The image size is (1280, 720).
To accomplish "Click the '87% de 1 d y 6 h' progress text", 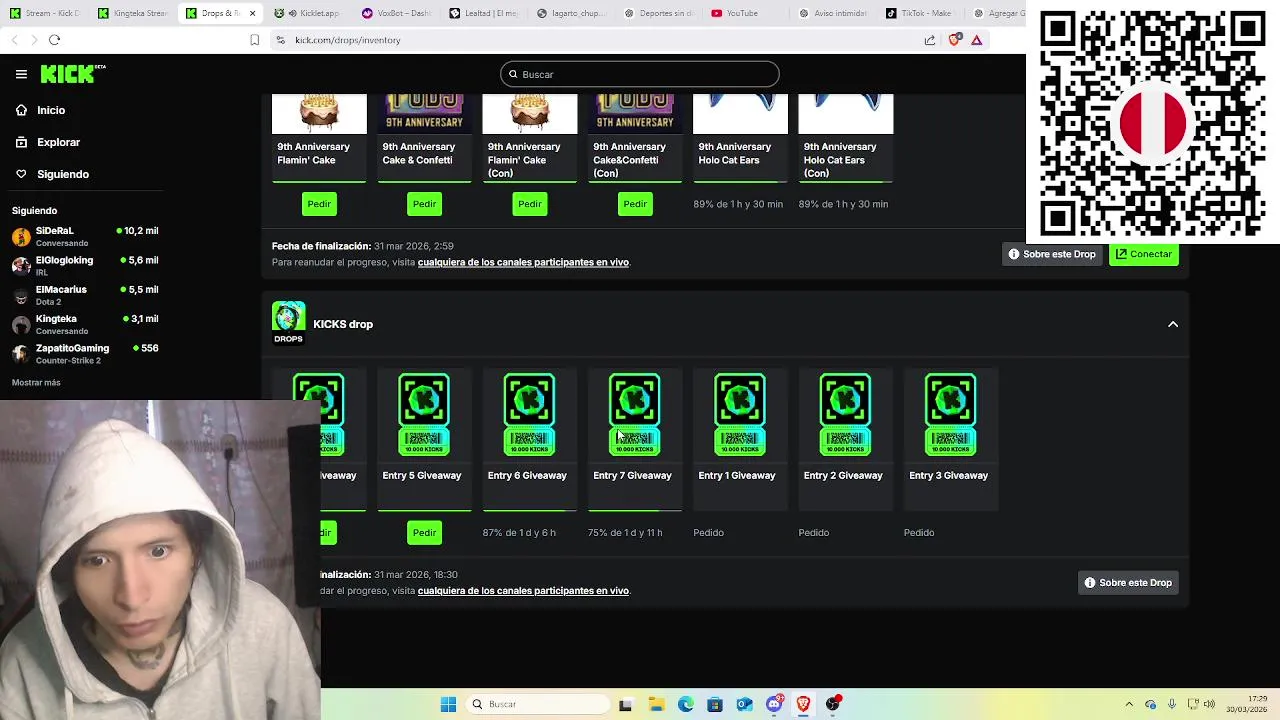I will [519, 533].
